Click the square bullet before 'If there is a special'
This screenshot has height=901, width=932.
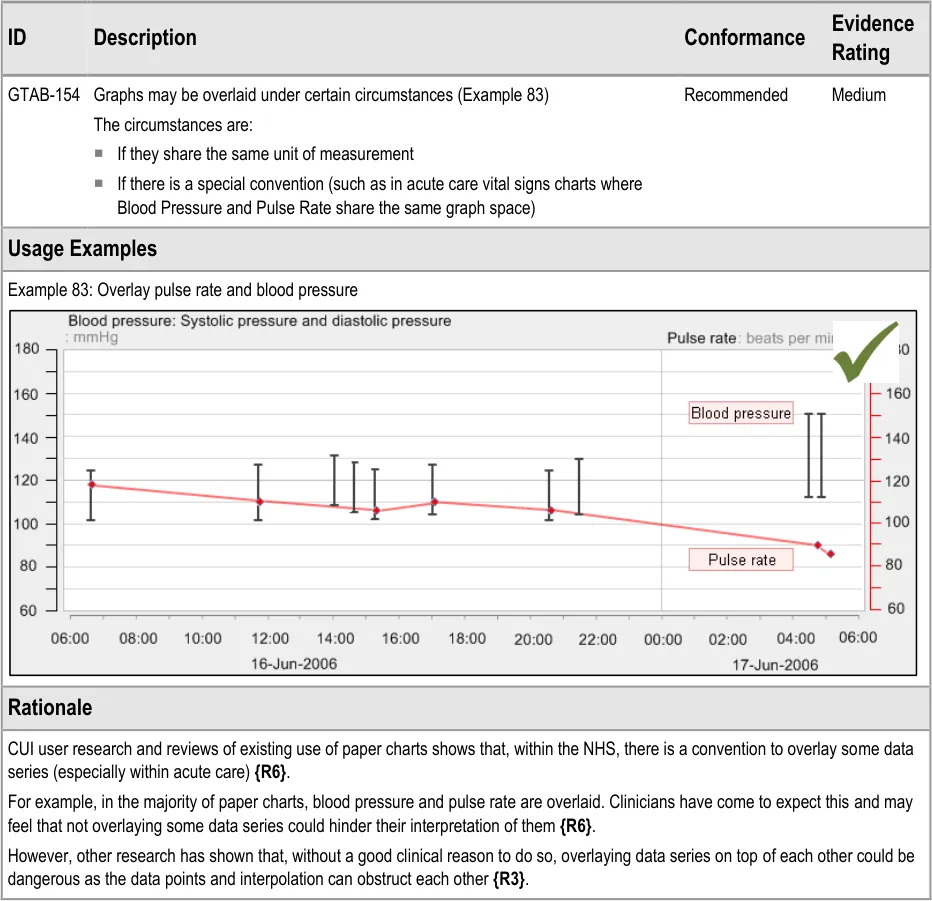click(99, 184)
